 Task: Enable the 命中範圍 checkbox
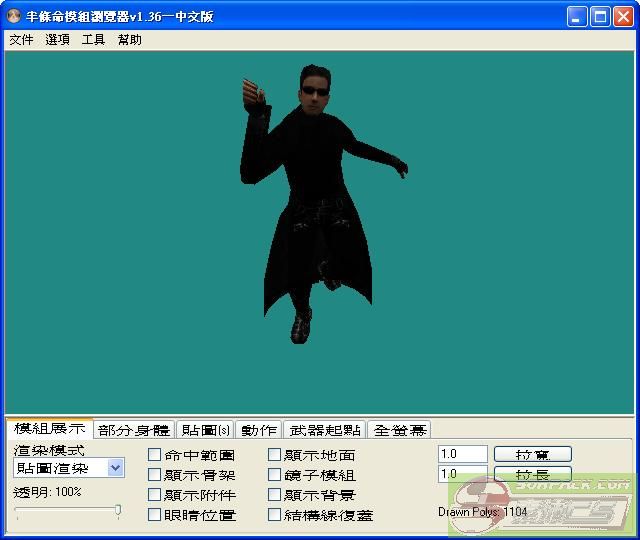pos(155,455)
